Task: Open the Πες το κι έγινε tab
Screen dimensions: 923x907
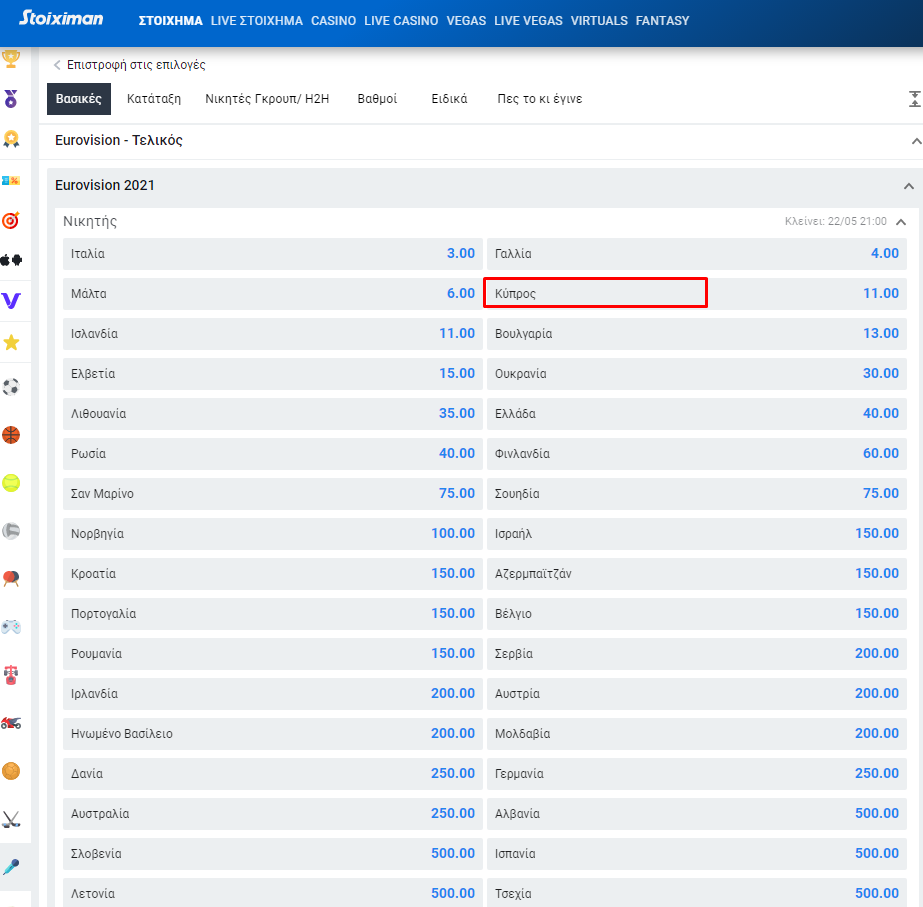Action: click(540, 99)
